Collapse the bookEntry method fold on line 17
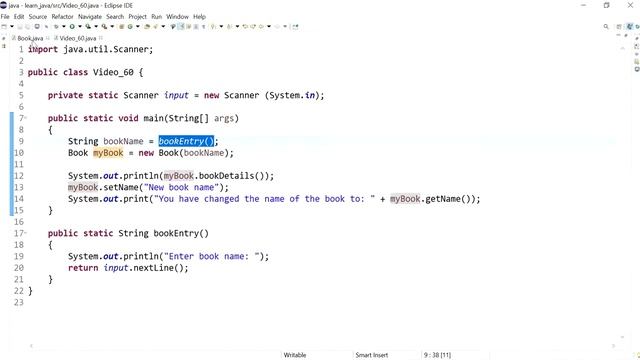 (x=25, y=233)
